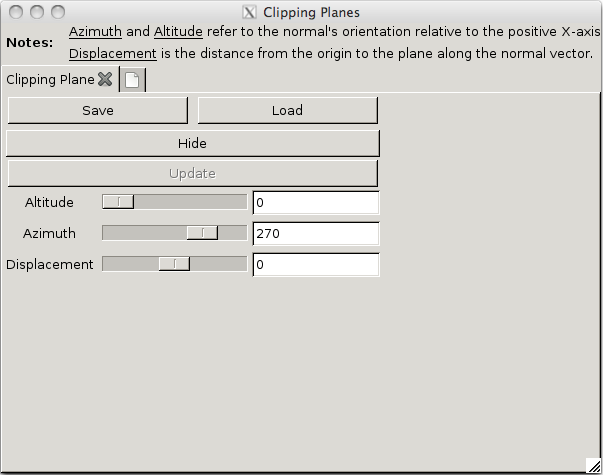Screen dimensions: 603x475
Task: Focus the Azimuth field showing 270
Action: click(x=315, y=234)
